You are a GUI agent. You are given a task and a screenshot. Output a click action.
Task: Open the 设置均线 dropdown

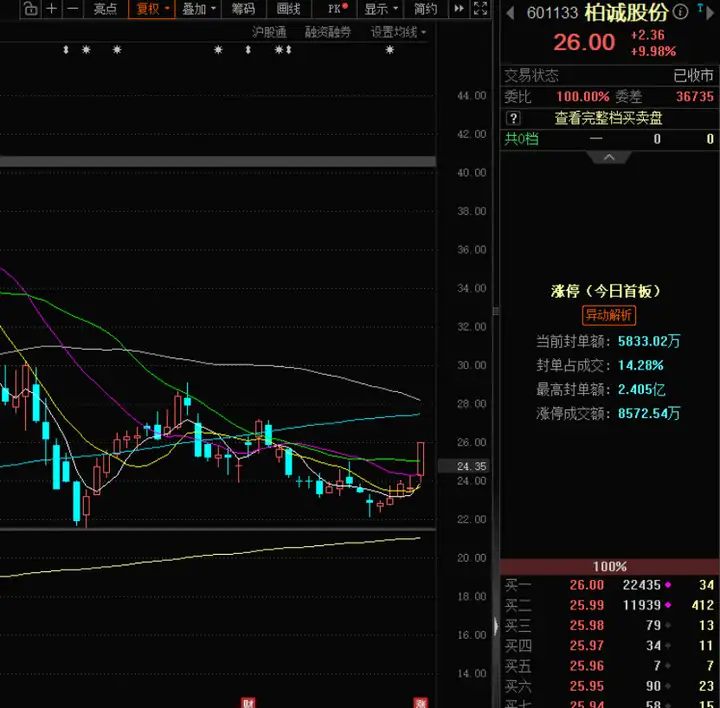pyautogui.click(x=398, y=32)
